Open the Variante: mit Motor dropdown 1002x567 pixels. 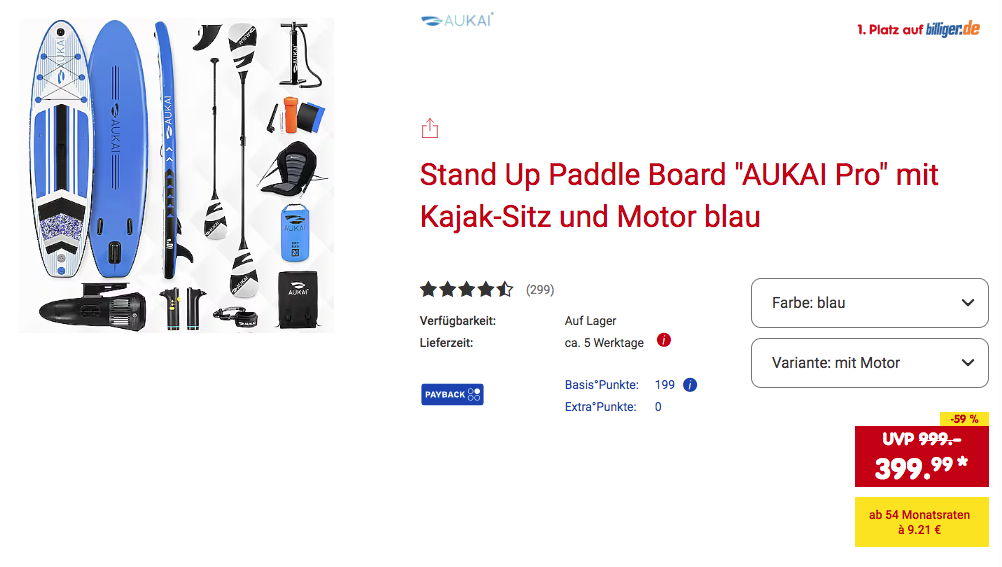[x=870, y=363]
